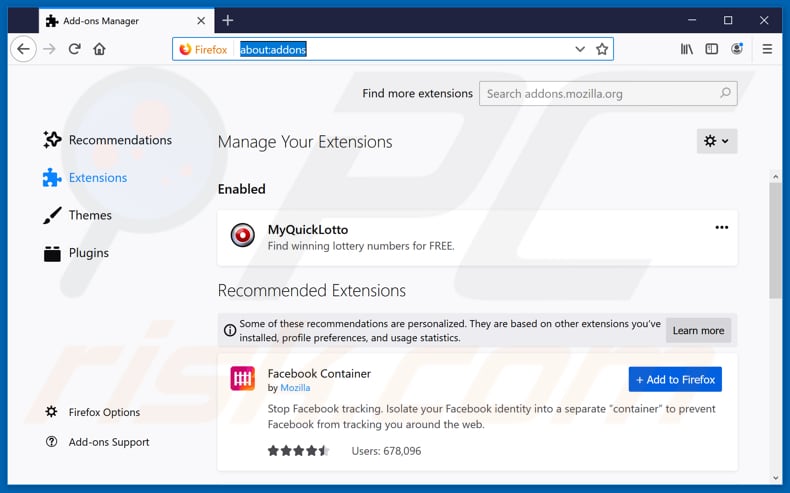The height and width of the screenshot is (493, 790).
Task: Open the Firefox home page icon
Action: [99, 49]
